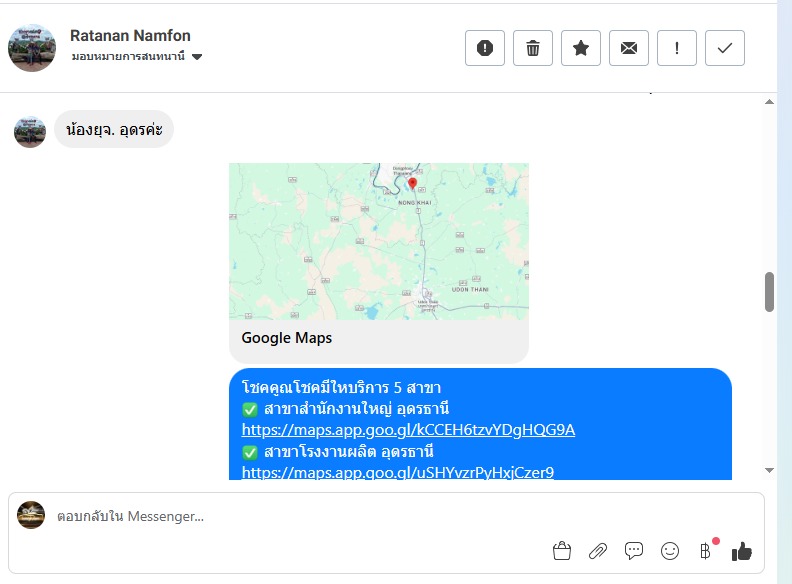Image resolution: width=792 pixels, height=584 pixels.
Task: Open saved replies speech bubble icon
Action: pos(633,551)
